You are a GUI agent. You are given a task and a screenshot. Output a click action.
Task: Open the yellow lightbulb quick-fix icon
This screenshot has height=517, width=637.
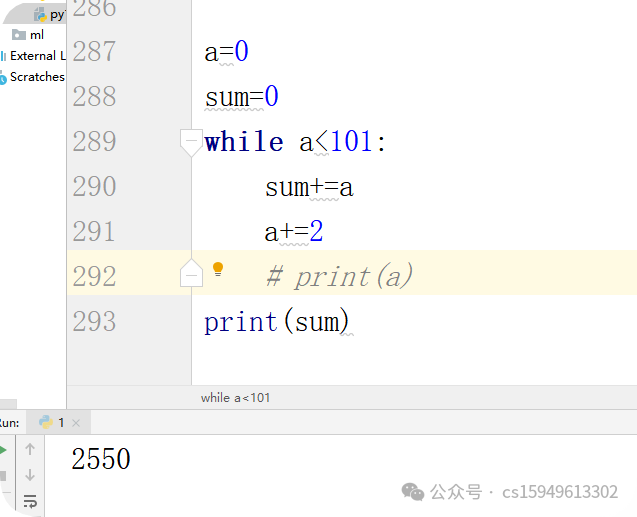point(218,269)
